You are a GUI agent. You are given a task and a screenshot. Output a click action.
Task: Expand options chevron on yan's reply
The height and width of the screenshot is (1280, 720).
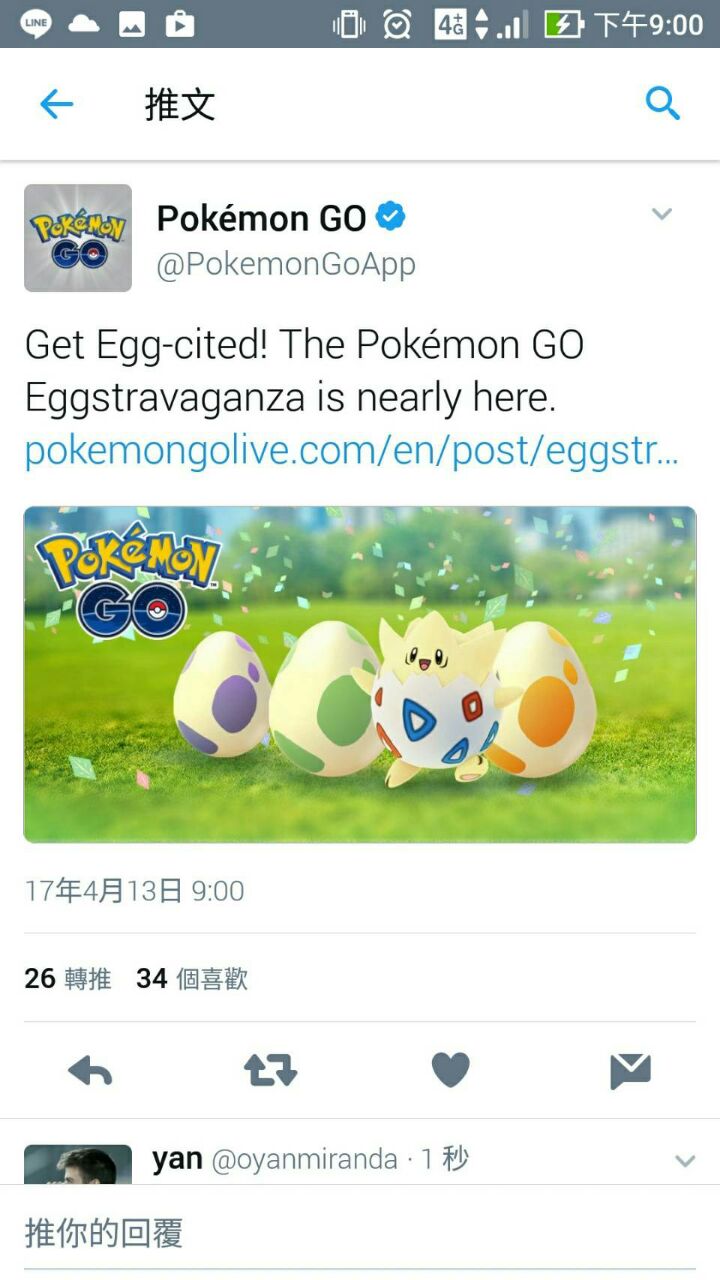tap(685, 1161)
